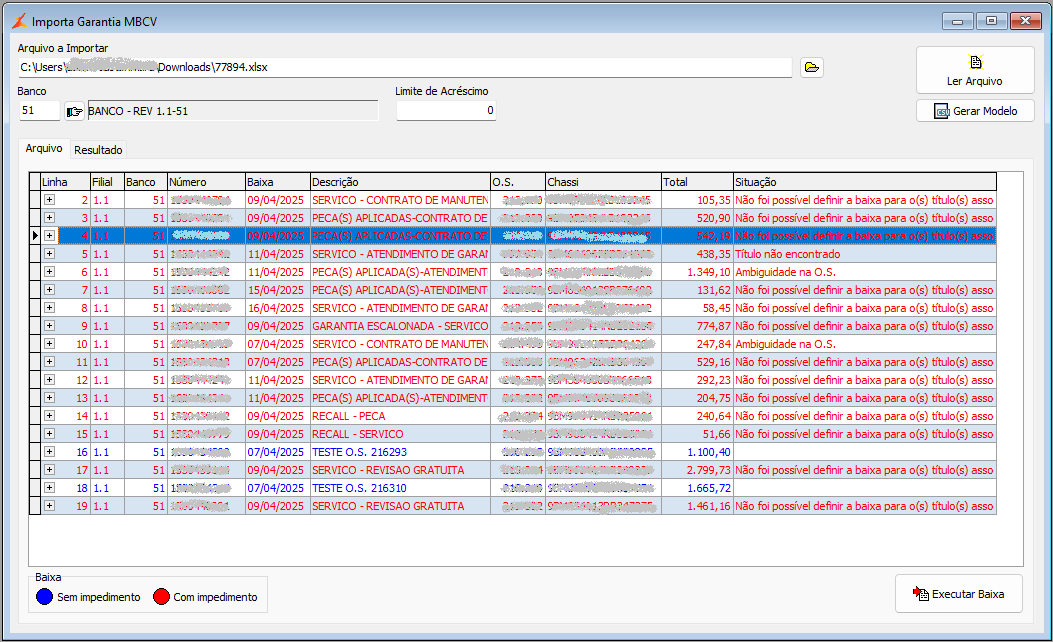Click the 'GARANTIA ESCALONADA - SERVICO' cell
The image size is (1053, 642).
(x=400, y=326)
